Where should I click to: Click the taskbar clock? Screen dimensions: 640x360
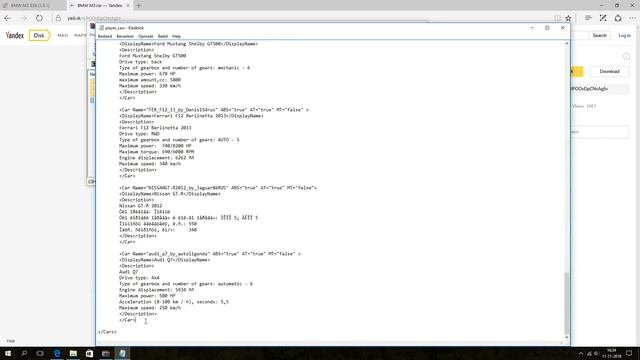pos(611,353)
